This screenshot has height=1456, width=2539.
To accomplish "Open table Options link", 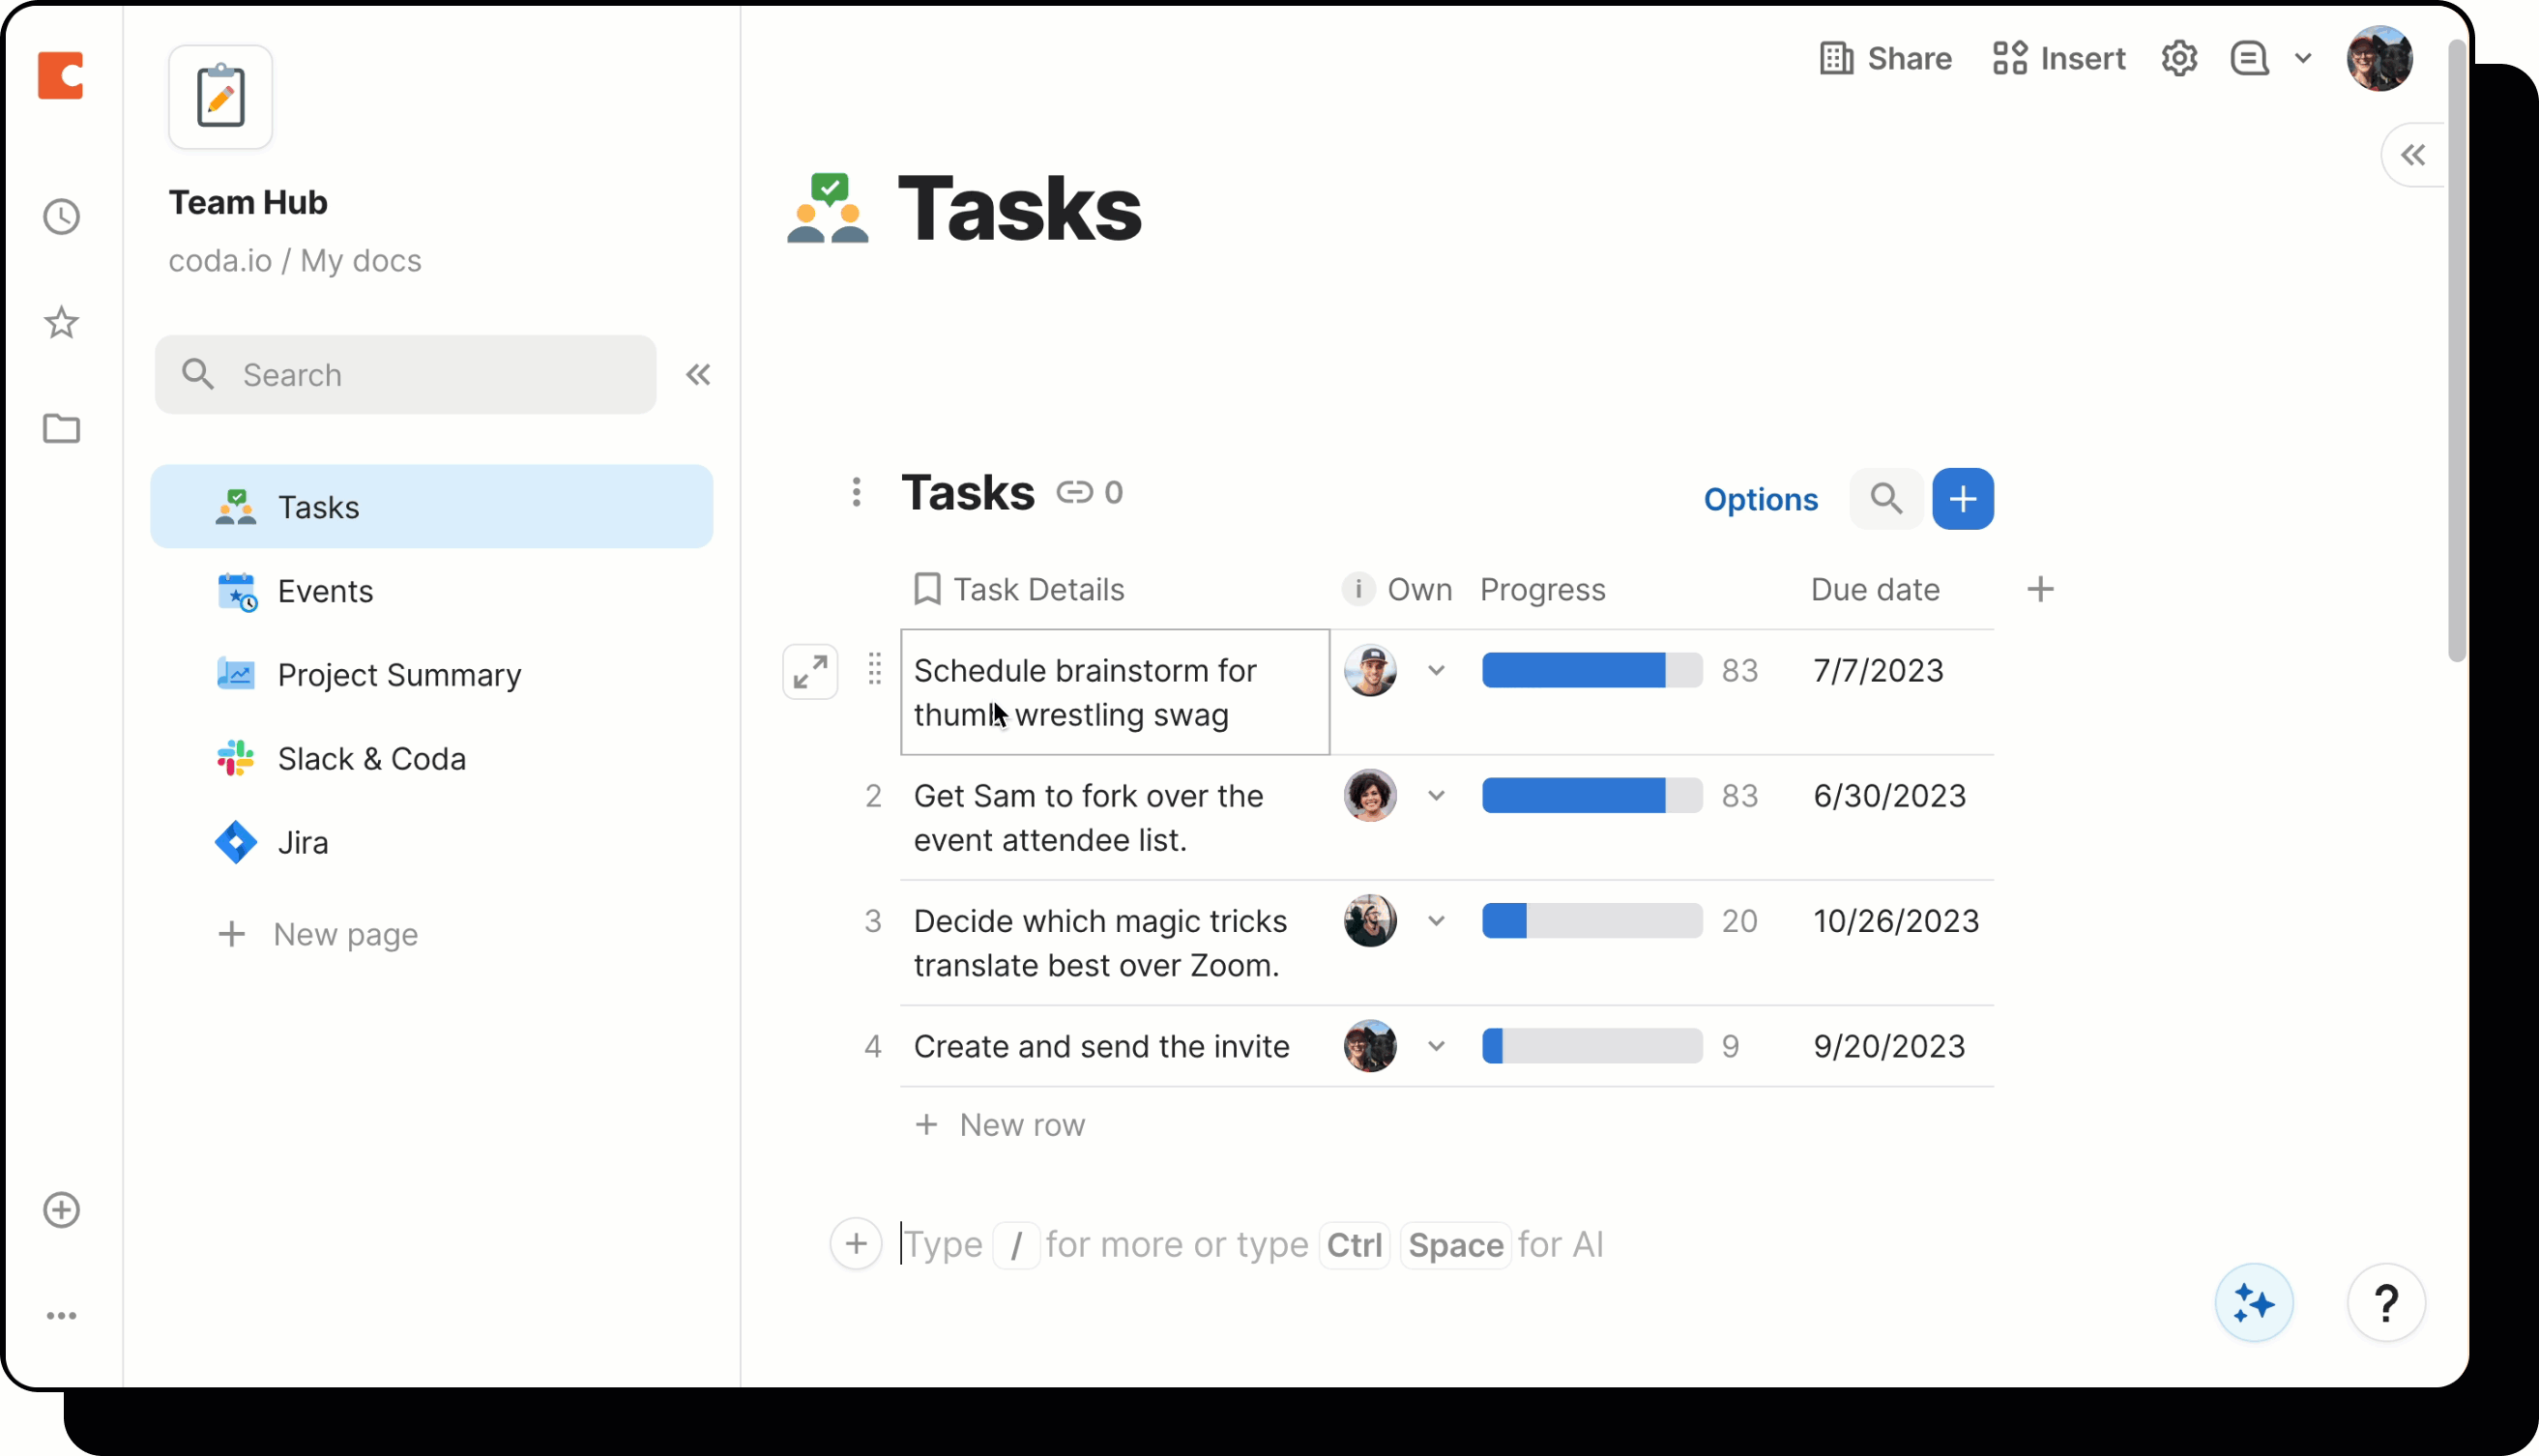I will (1760, 499).
